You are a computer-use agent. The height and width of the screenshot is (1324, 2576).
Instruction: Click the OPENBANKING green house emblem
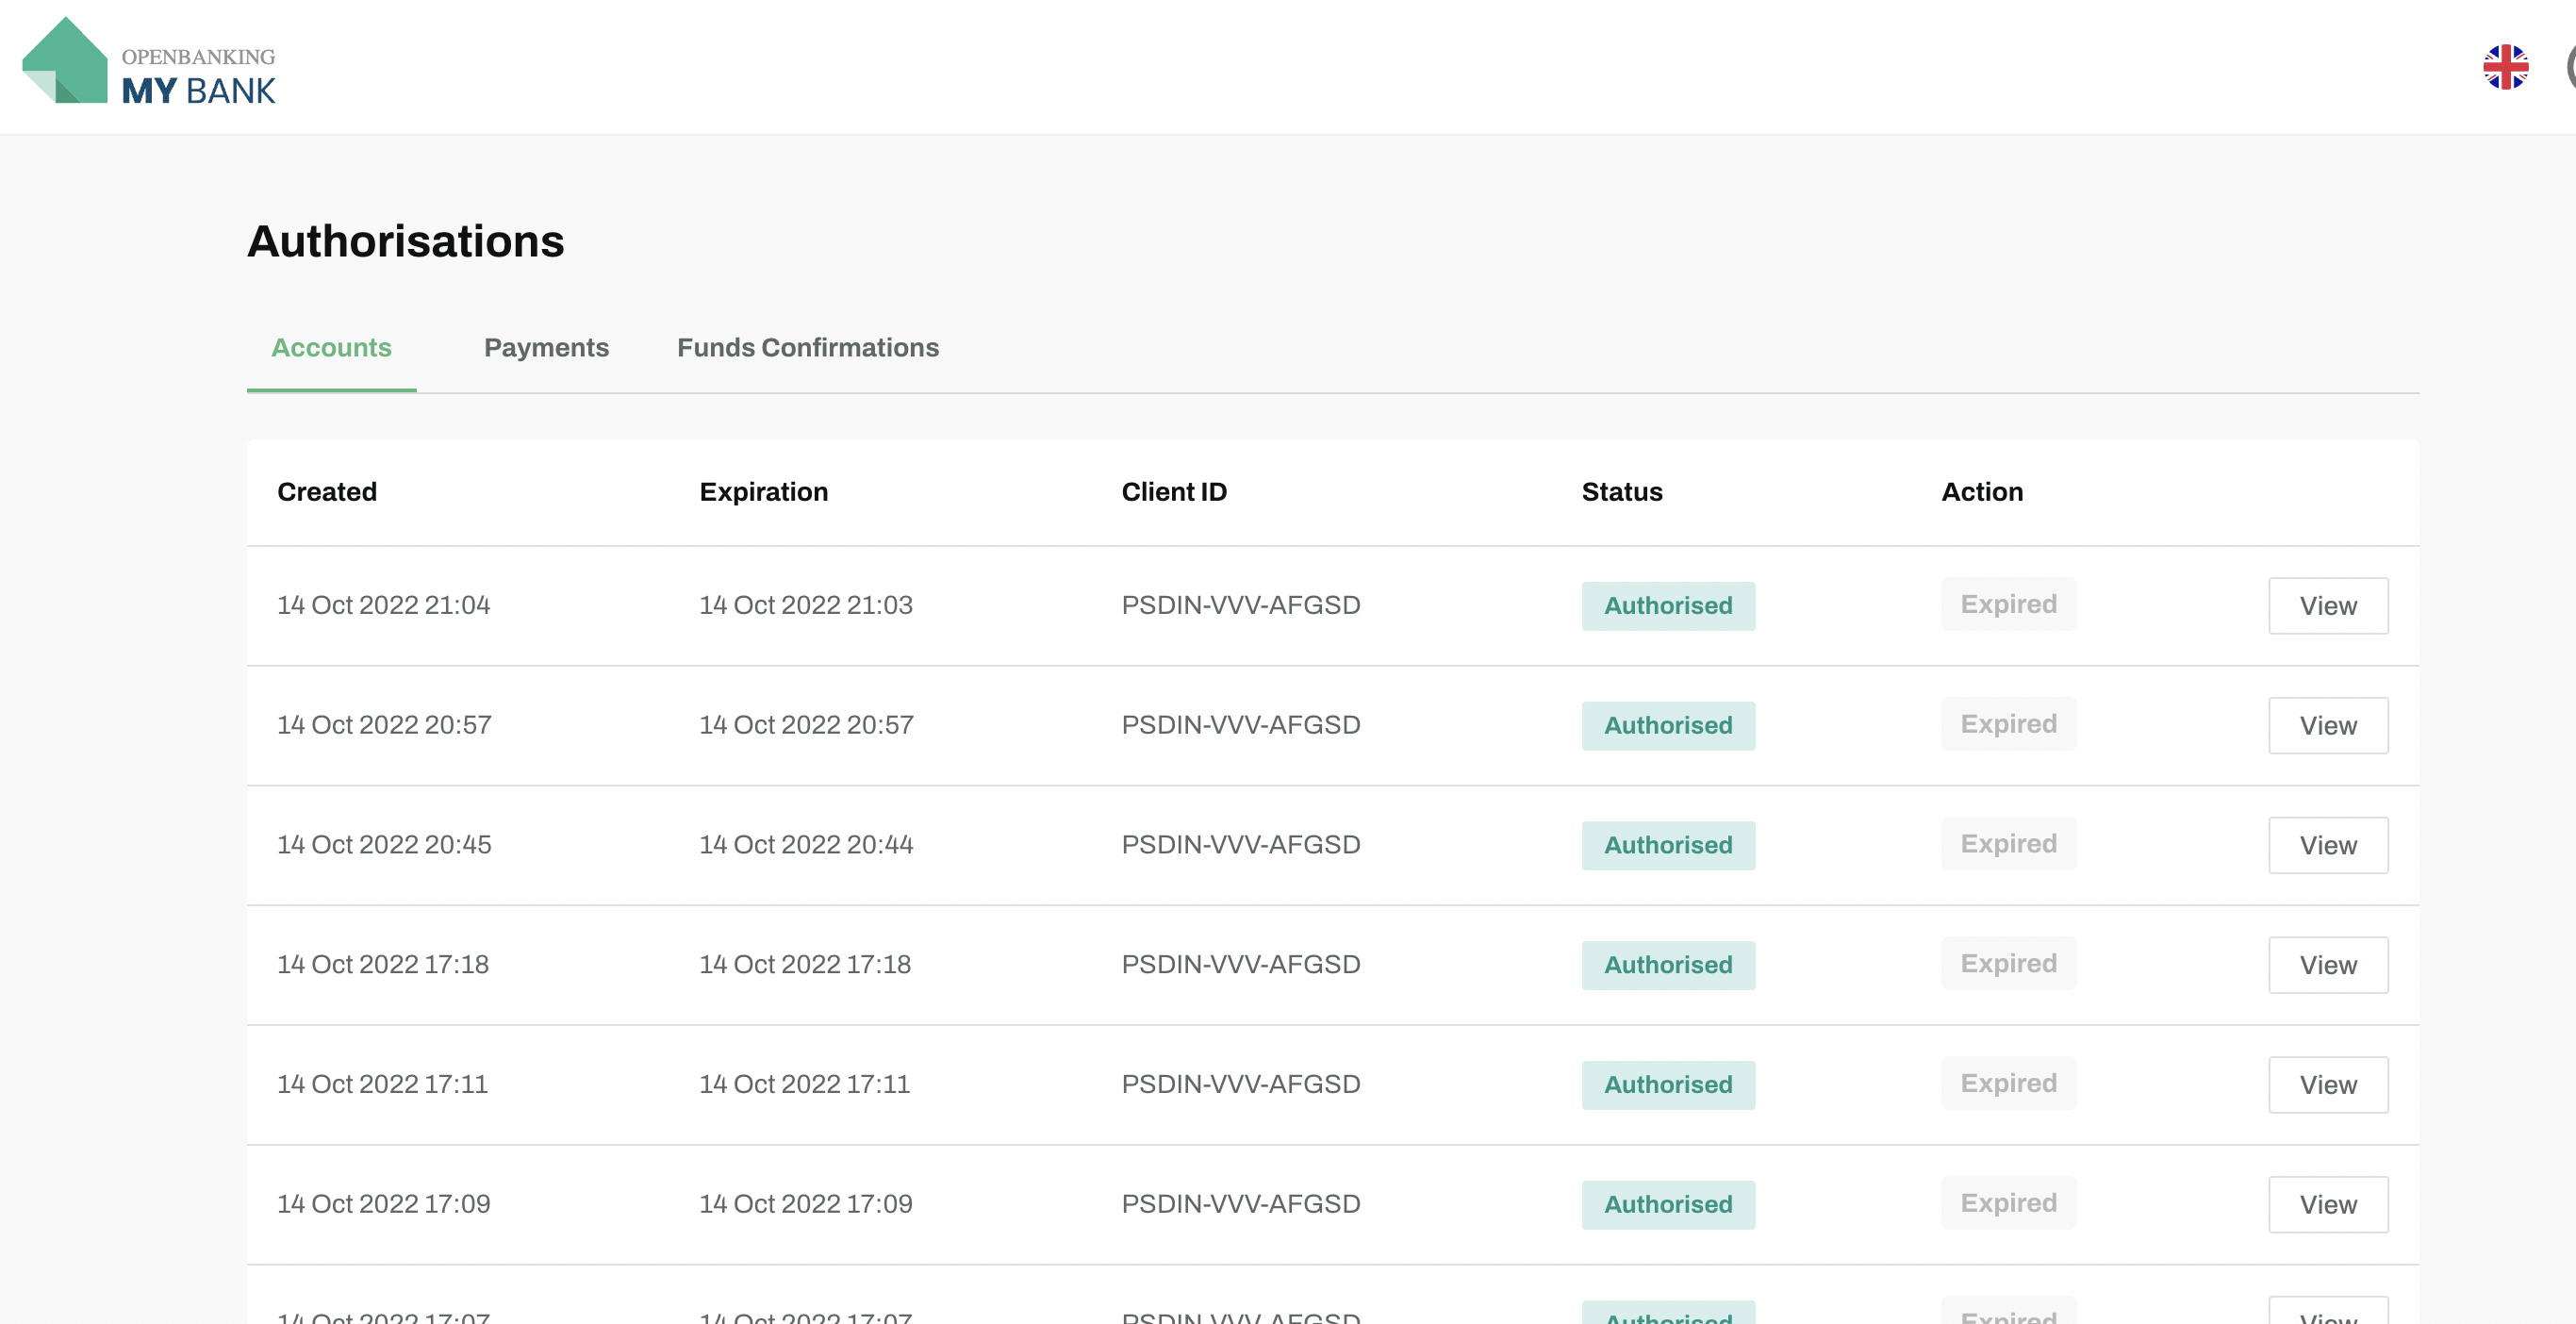point(66,60)
